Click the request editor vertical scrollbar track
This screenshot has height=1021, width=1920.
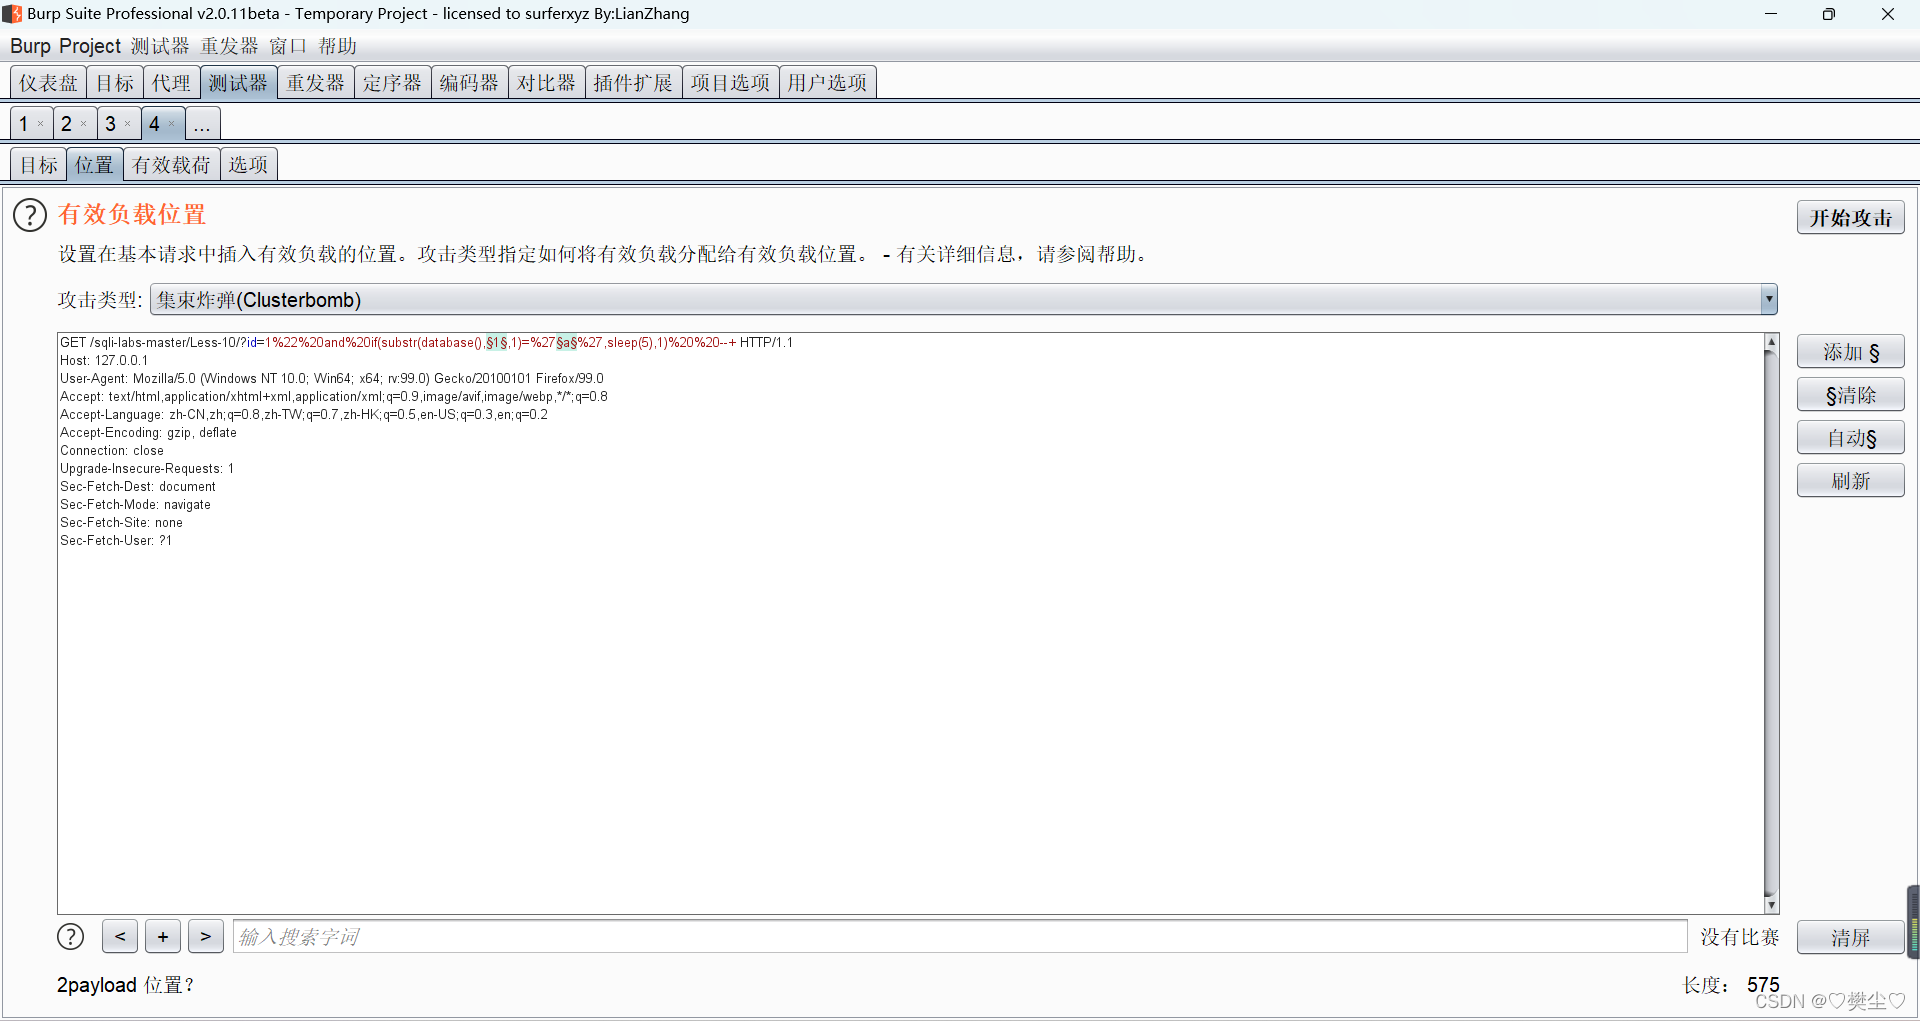(x=1771, y=623)
